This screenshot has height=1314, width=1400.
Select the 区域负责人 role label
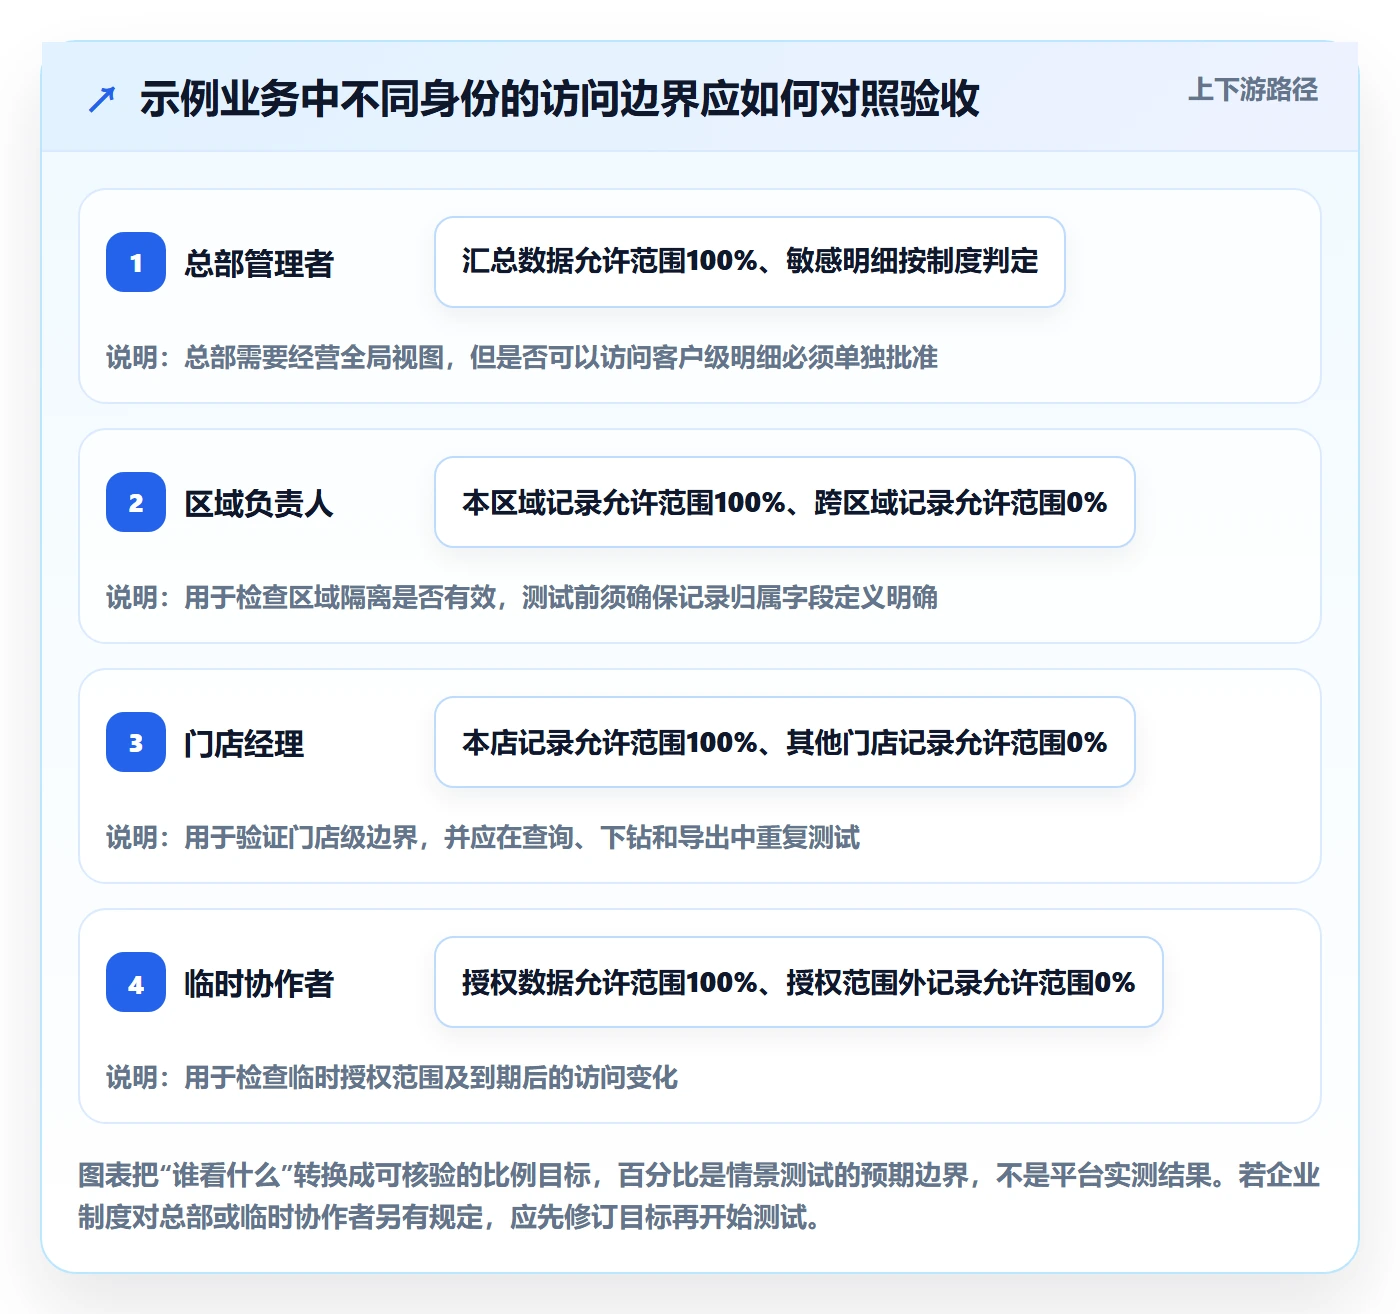click(x=259, y=503)
